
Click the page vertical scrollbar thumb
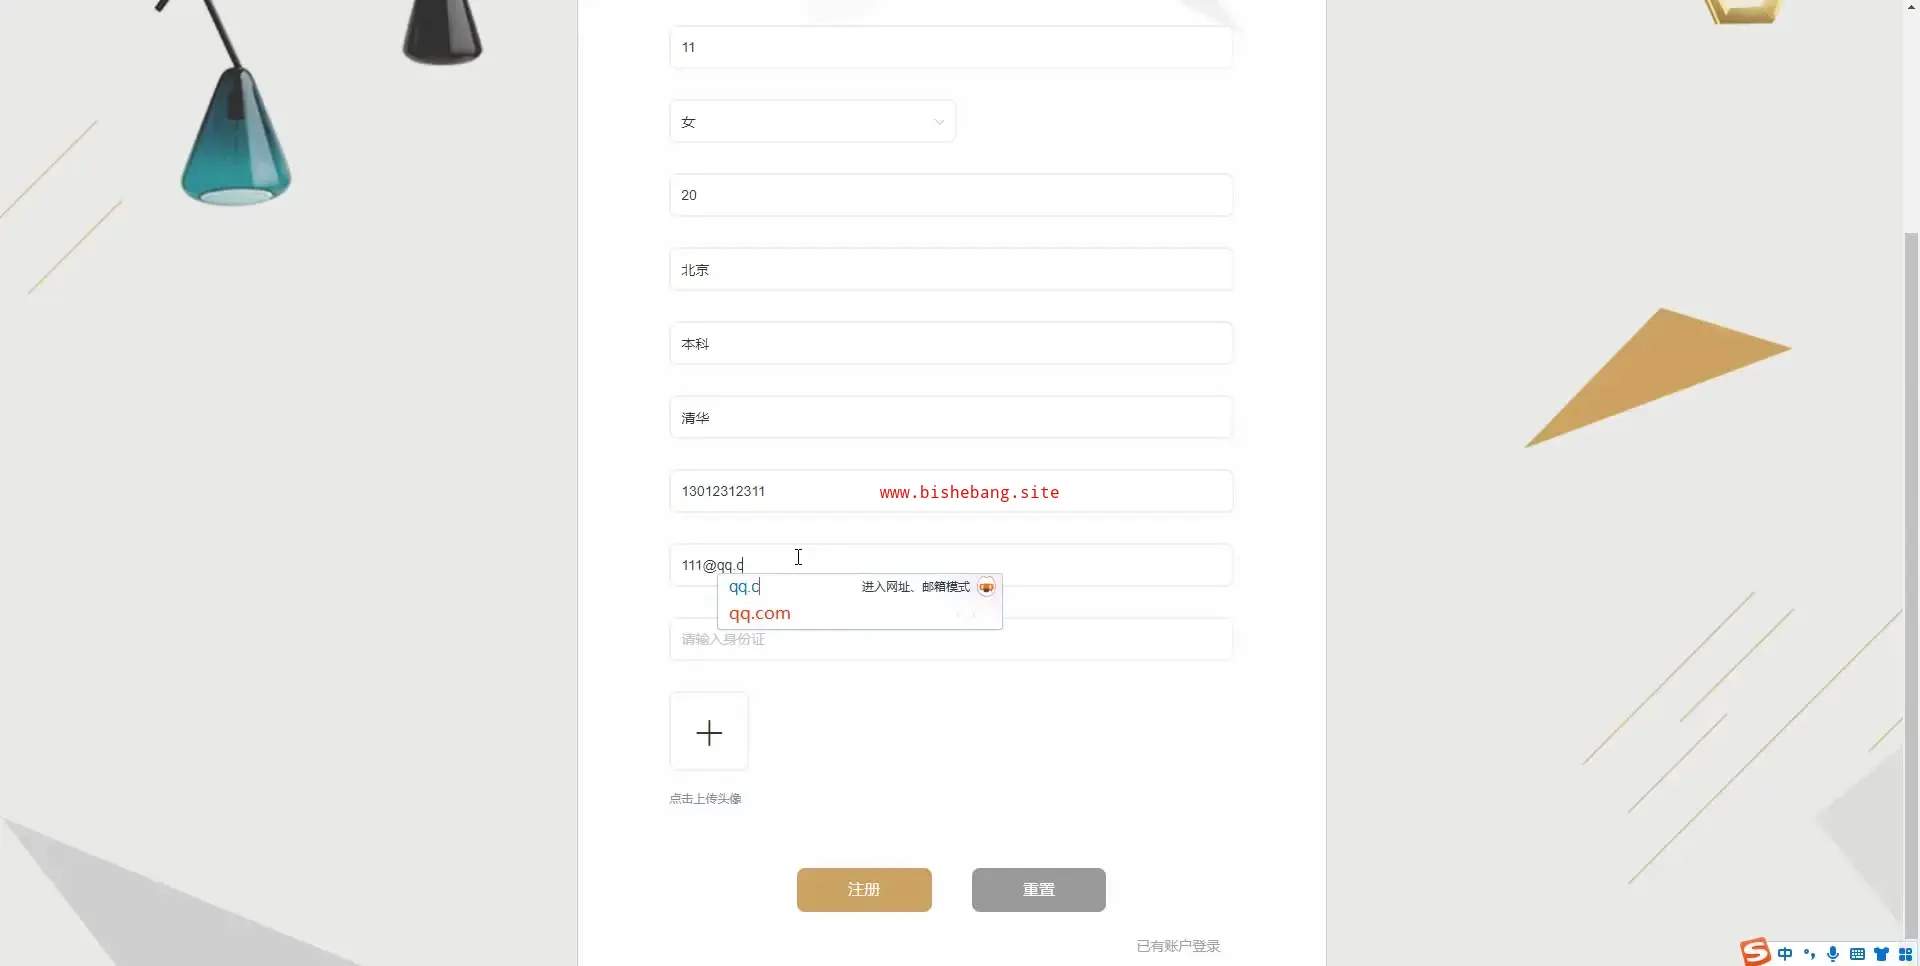1911,580
